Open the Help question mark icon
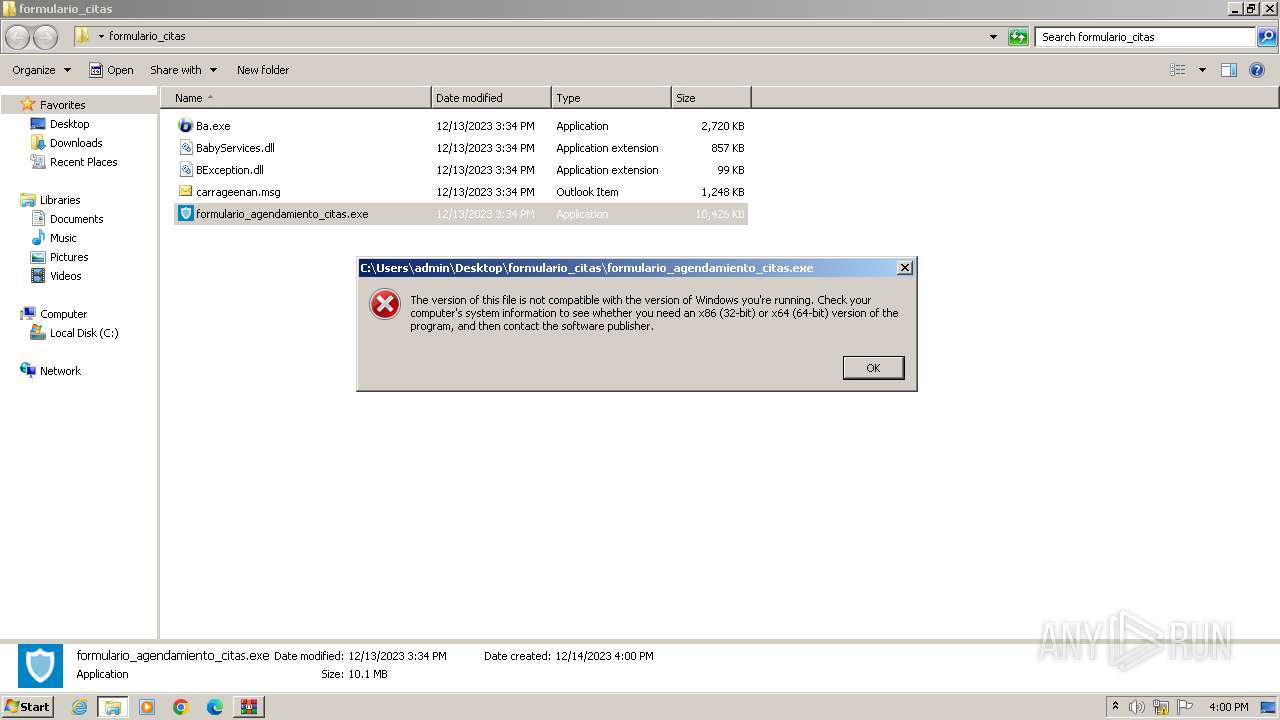The width and height of the screenshot is (1280, 720). [x=1257, y=70]
